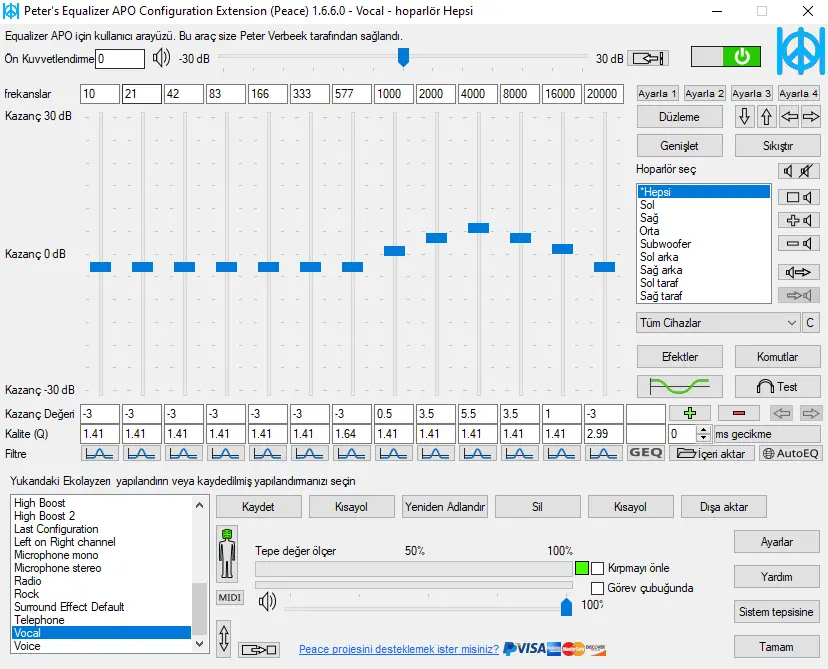Screen dimensions: 828x669
Task: Select the Ayarla 4 preset button
Action: [x=798, y=93]
